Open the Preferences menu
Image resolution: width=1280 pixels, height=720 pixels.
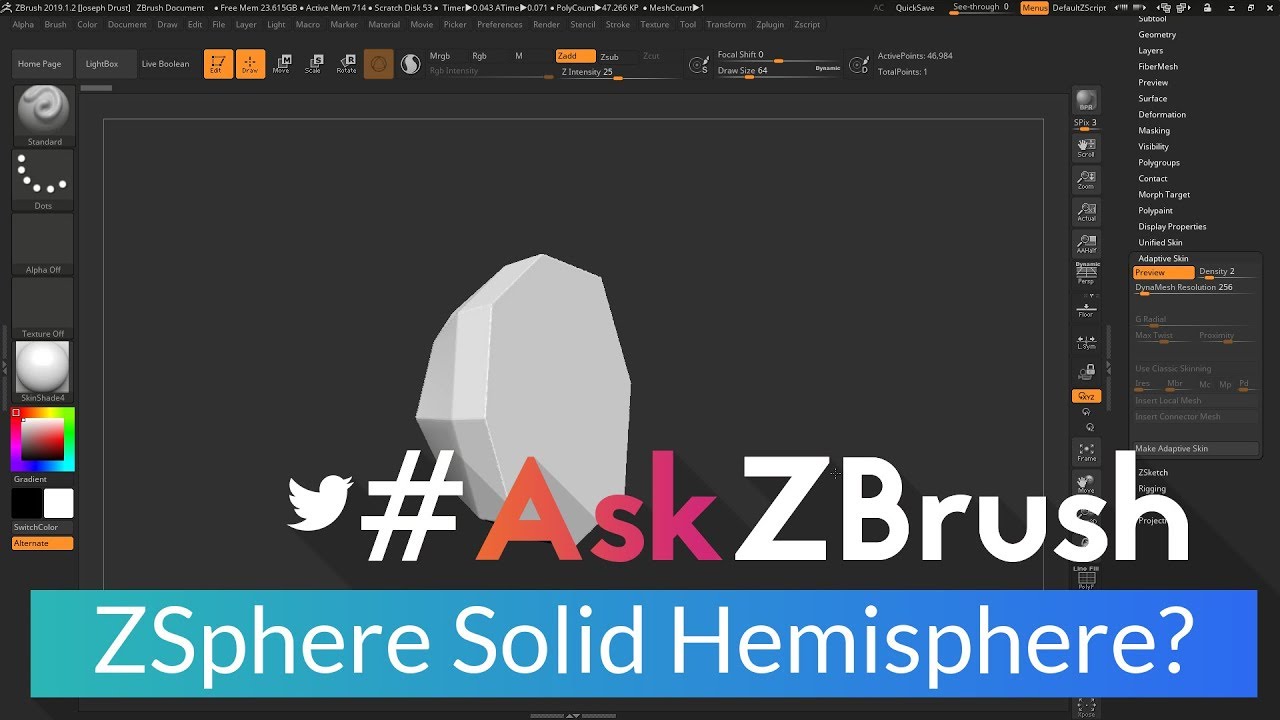tap(500, 24)
